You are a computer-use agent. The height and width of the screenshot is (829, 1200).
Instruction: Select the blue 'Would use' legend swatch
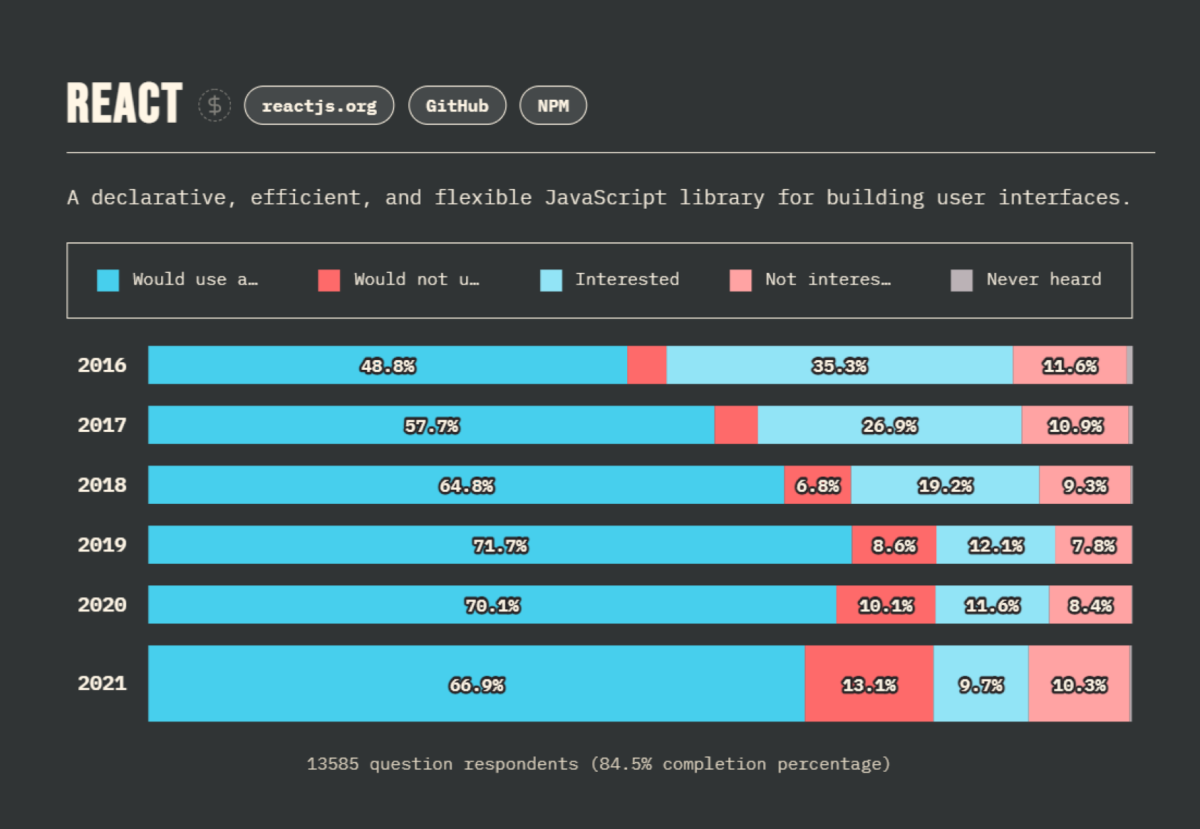110,280
